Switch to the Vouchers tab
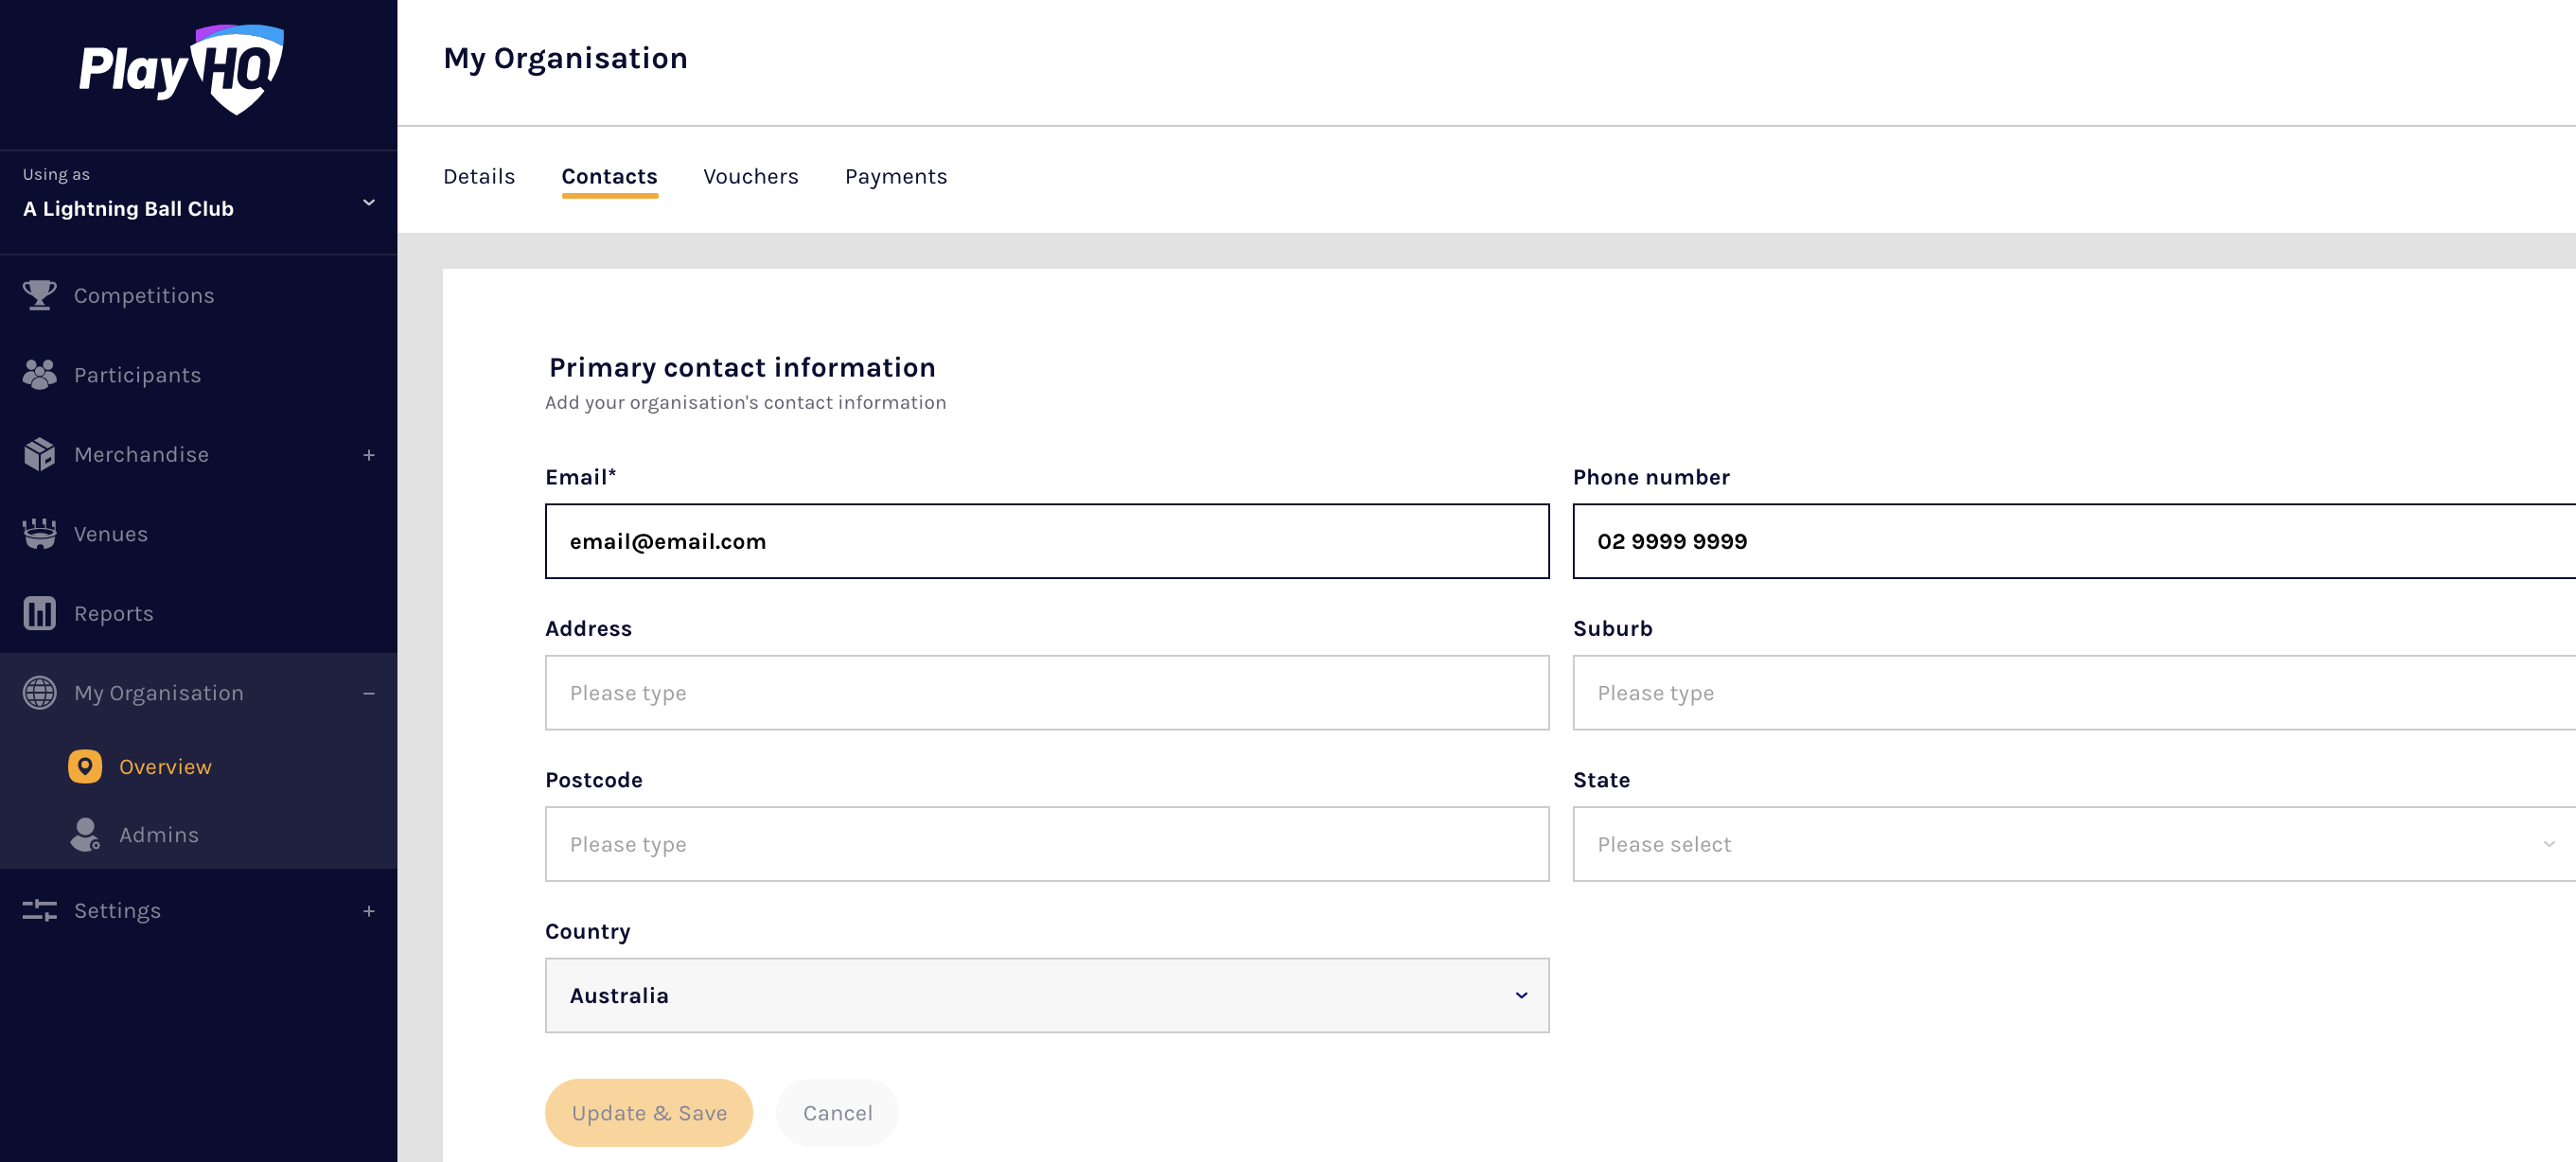This screenshot has width=2576, height=1162. point(750,177)
